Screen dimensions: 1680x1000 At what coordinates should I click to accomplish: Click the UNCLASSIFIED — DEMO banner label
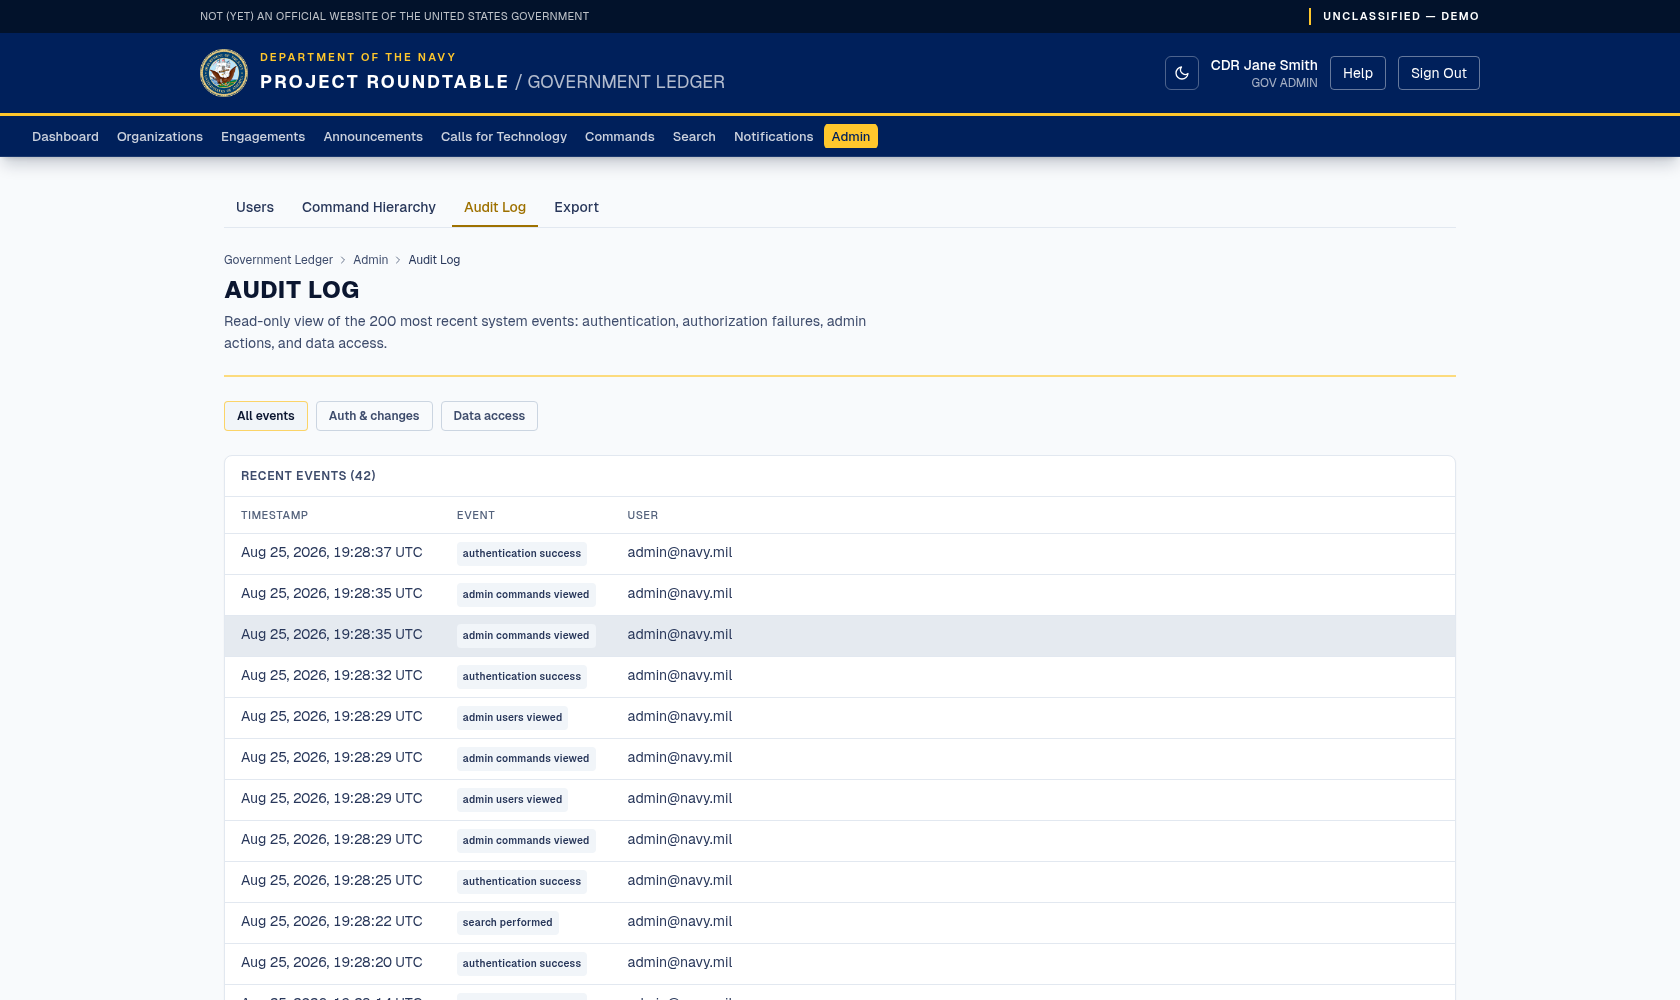(1400, 16)
